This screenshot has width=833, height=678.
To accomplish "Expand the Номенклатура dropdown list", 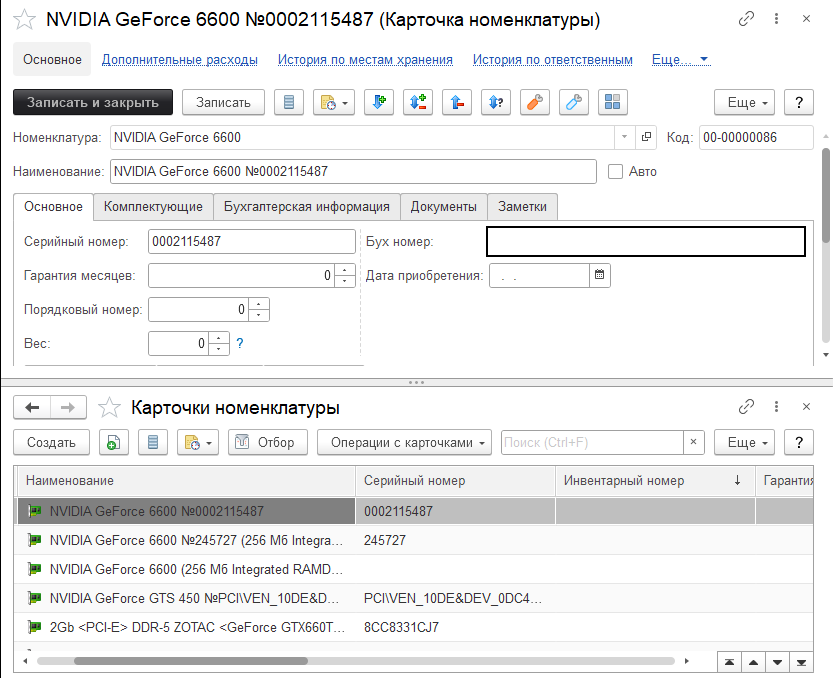I will tap(624, 137).
